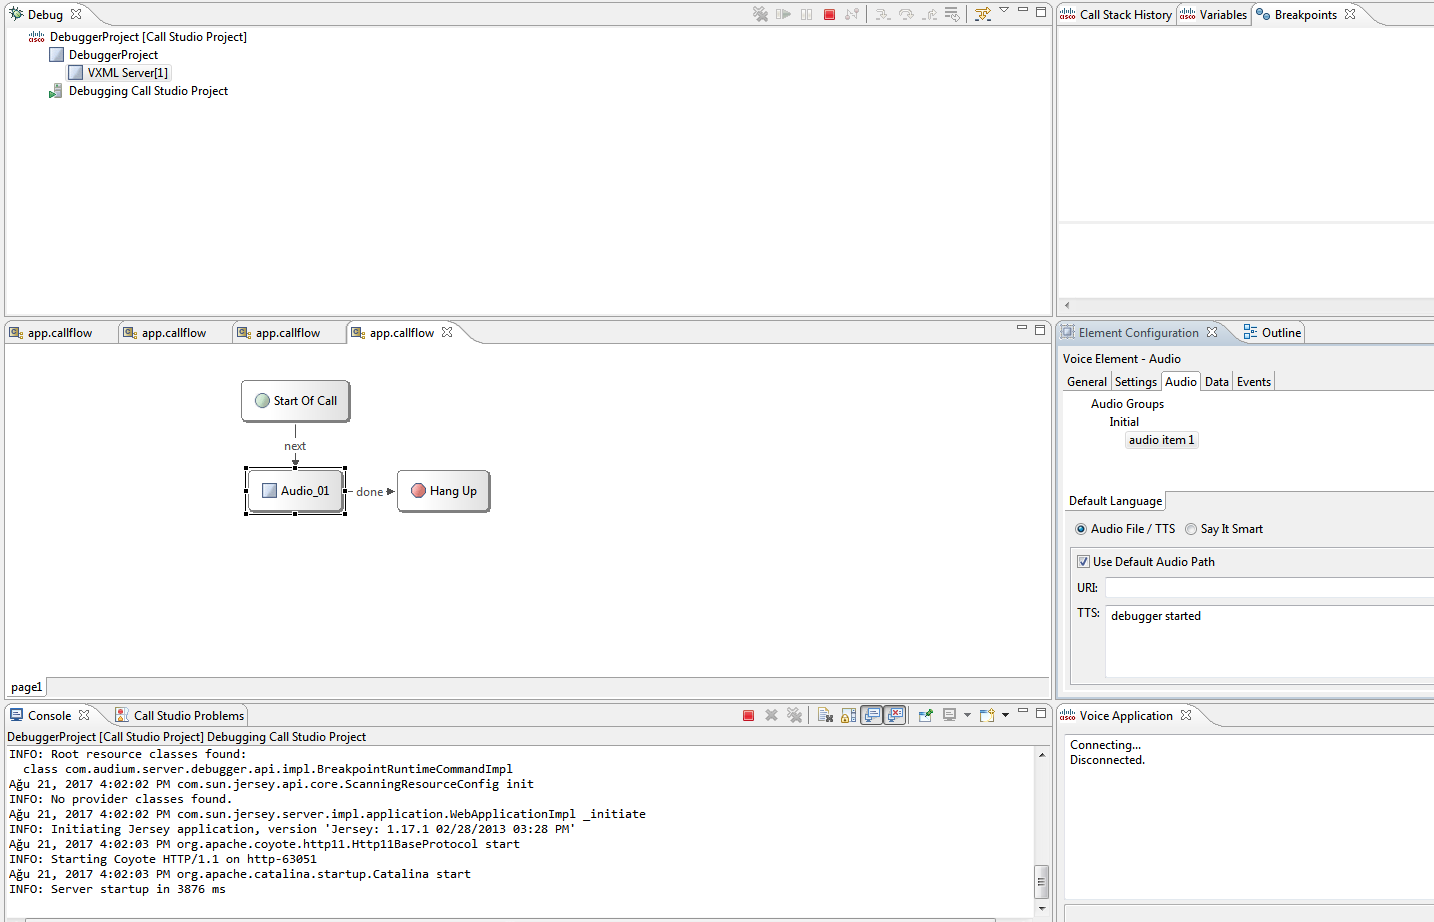Screen dimensions: 1434x922
Task: Switch to the second app.callflow editor tab
Action: pyautogui.click(x=174, y=333)
